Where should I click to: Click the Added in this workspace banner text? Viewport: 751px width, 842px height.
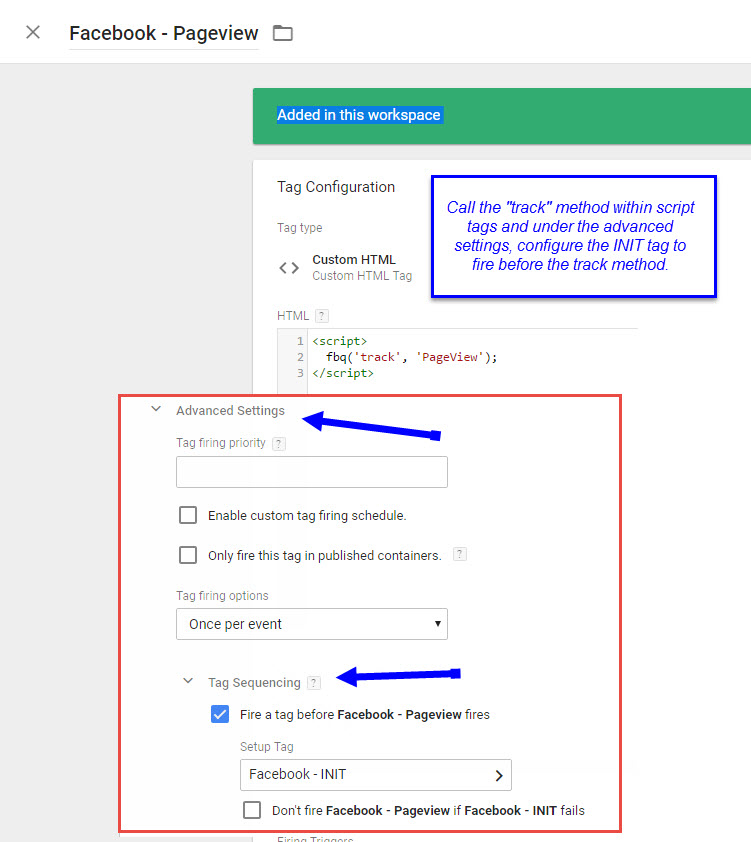point(359,115)
